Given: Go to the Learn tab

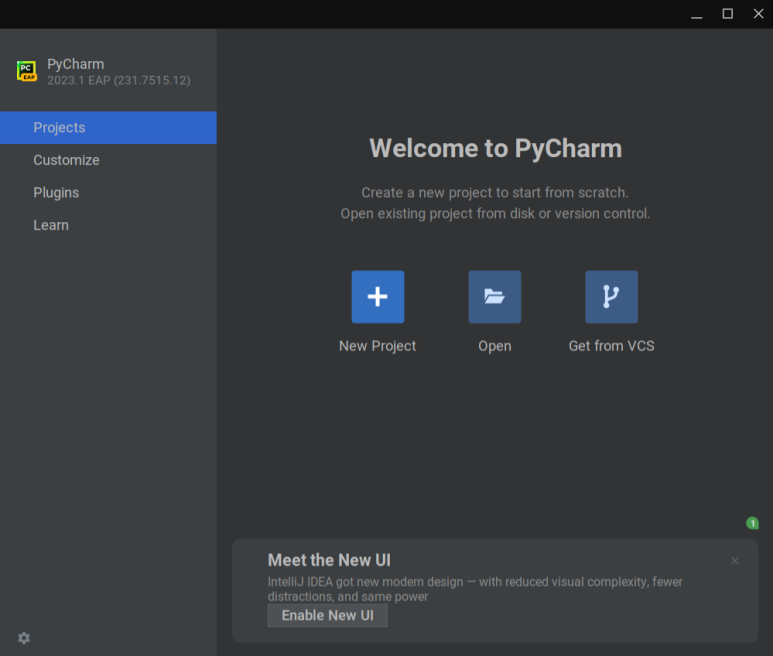Looking at the screenshot, I should coord(108,225).
